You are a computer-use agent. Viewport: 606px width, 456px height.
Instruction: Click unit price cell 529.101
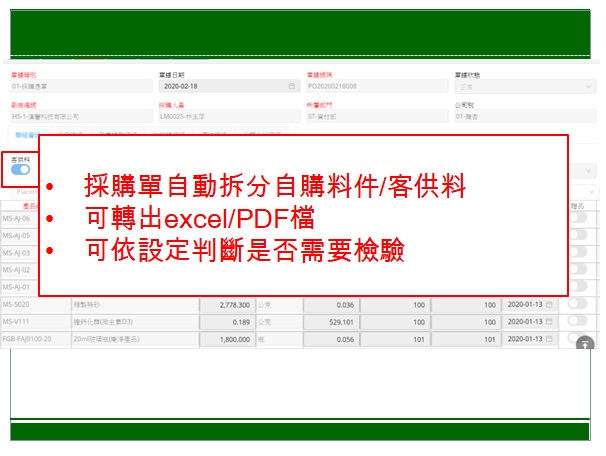pyautogui.click(x=331, y=322)
